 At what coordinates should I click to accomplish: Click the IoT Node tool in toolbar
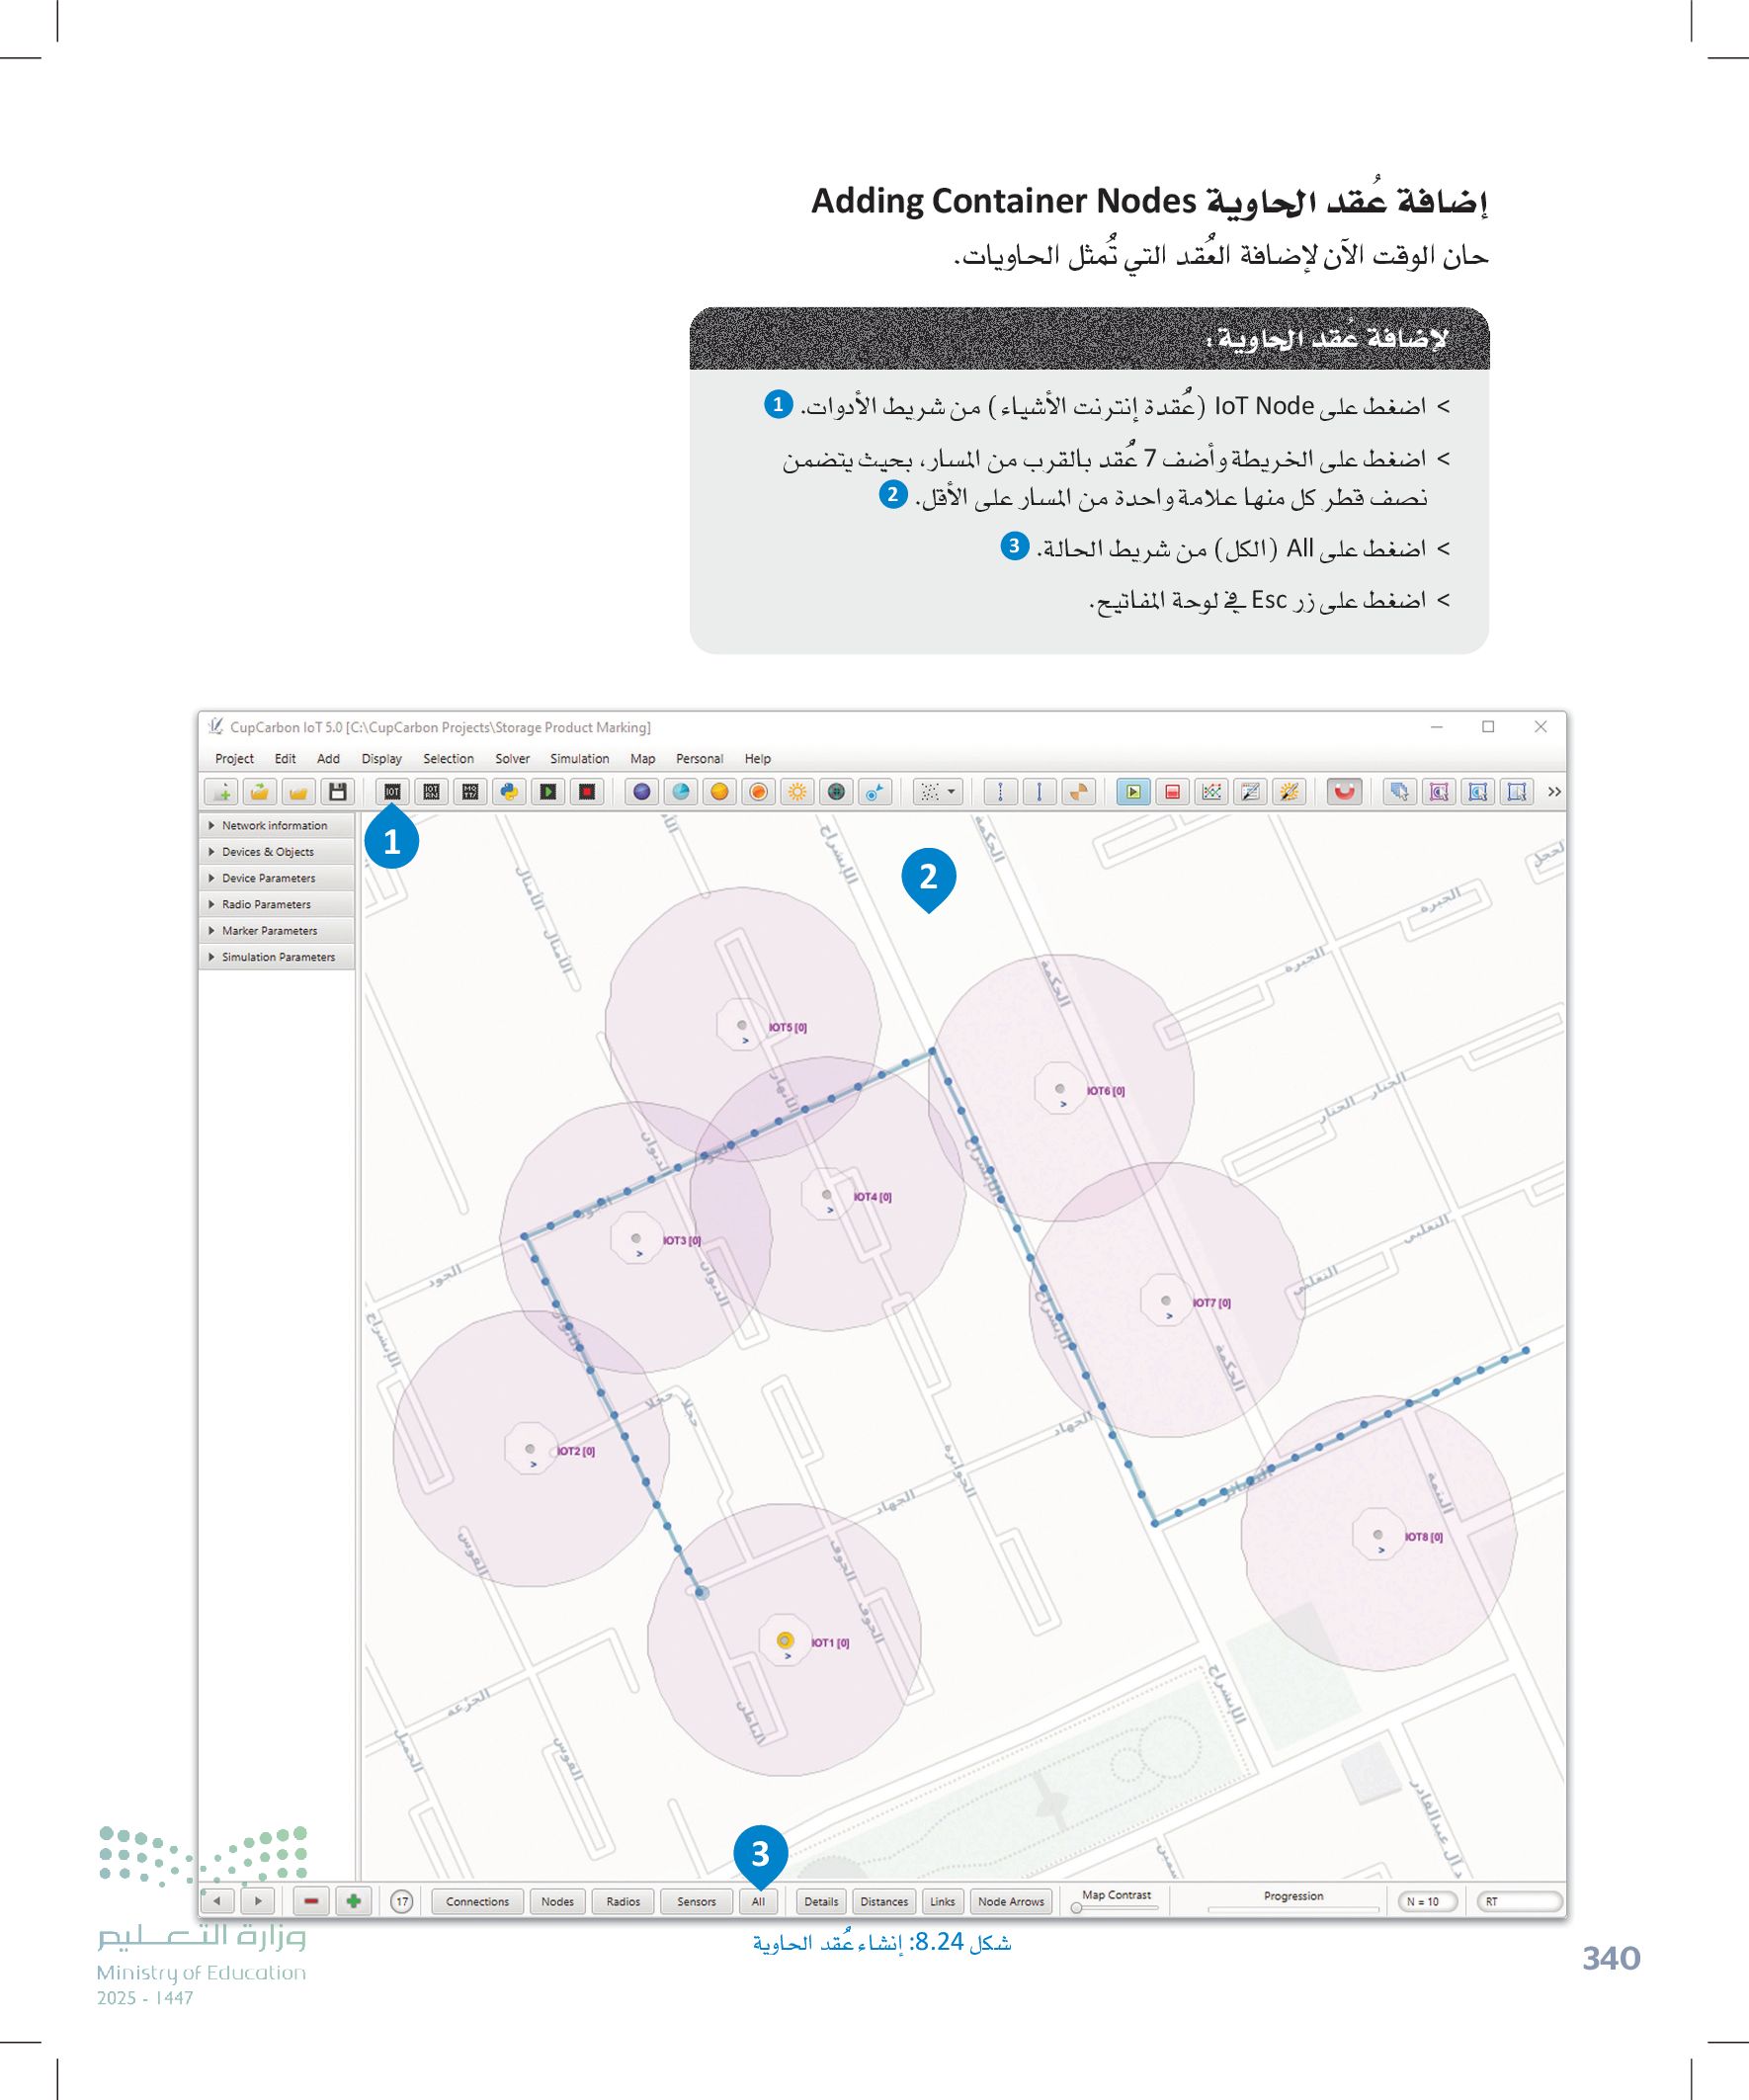point(392,792)
